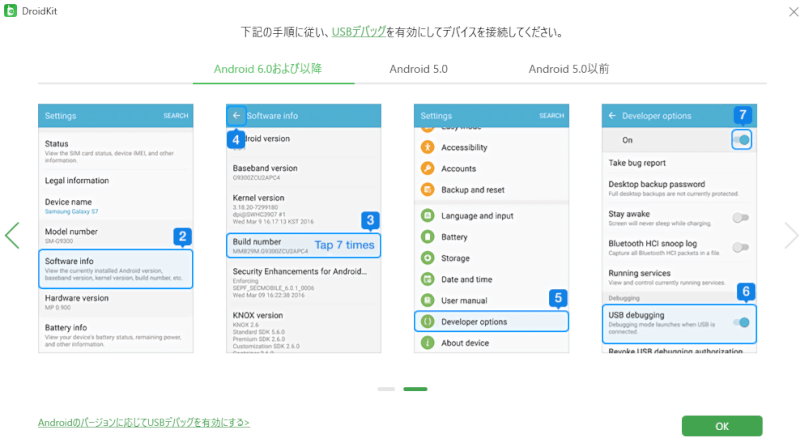Toggle the Developer options On switch
Viewport: 800px width, 447px height.
742,140
